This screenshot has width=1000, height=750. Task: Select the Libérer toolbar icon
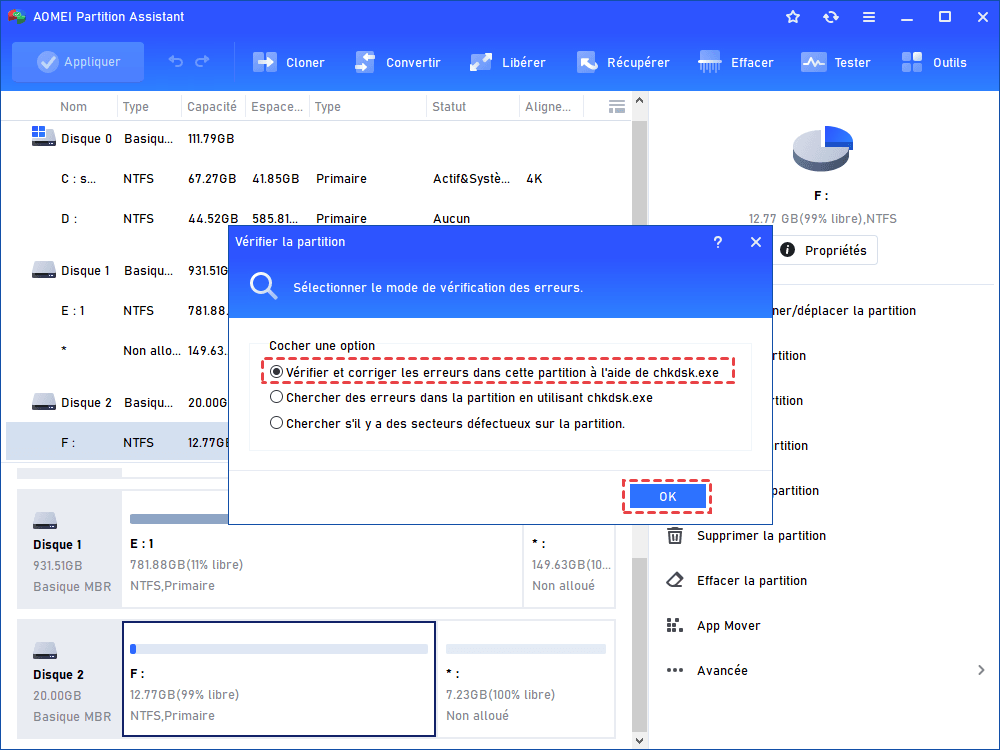coord(481,62)
